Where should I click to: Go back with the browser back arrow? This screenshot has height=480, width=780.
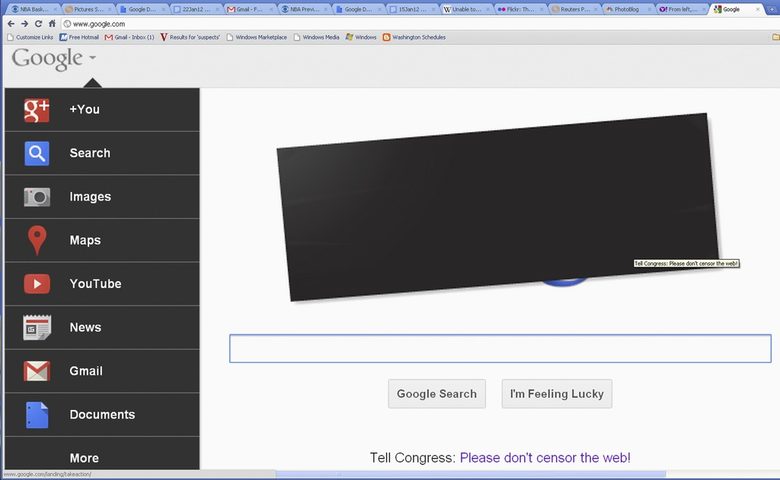(x=11, y=24)
